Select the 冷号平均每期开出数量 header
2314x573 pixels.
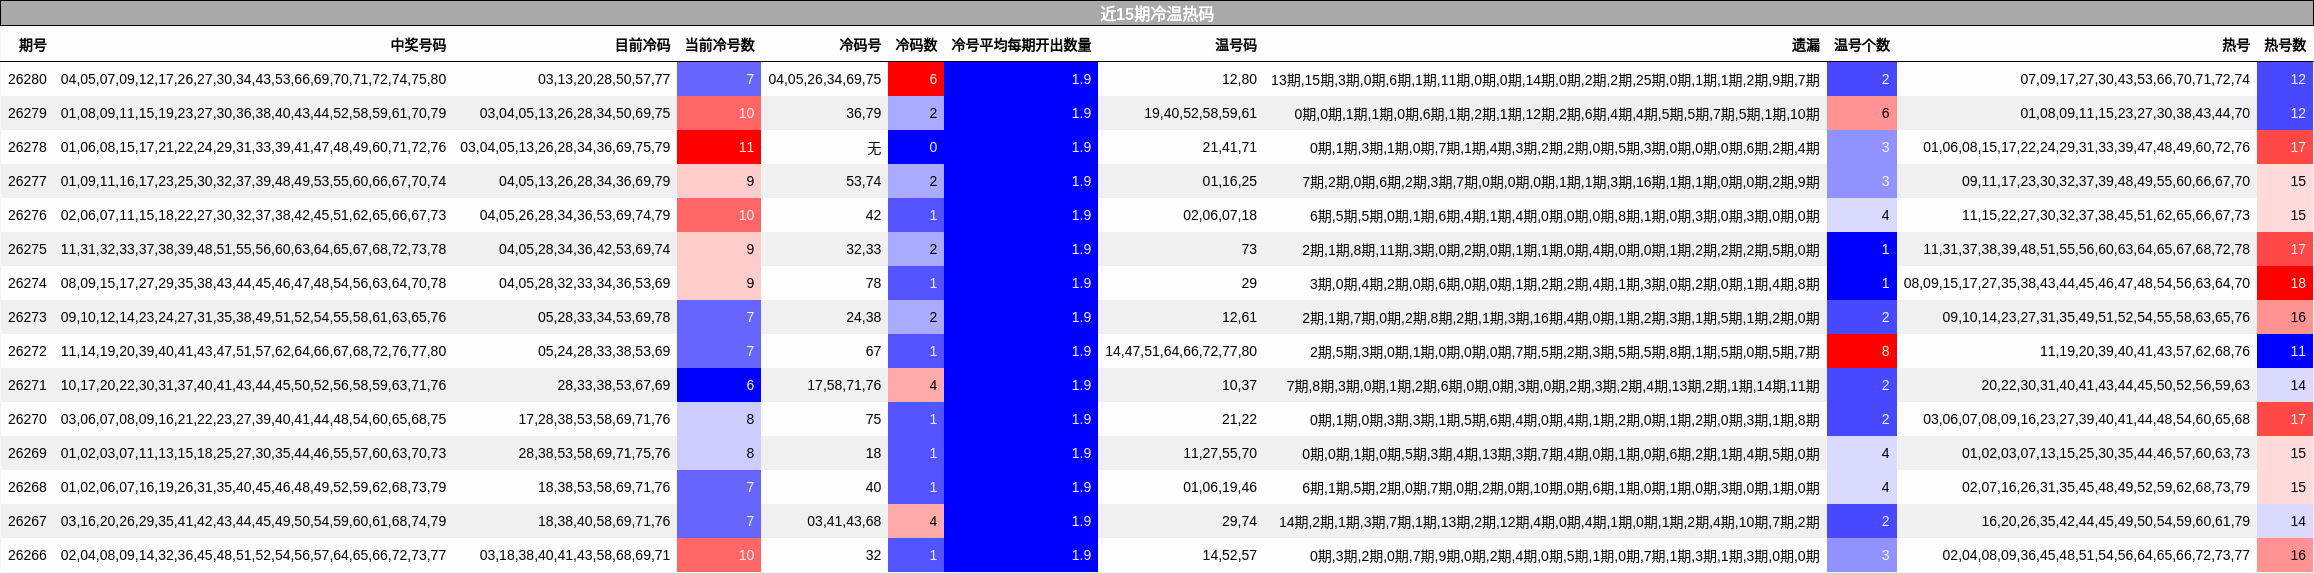point(1021,45)
